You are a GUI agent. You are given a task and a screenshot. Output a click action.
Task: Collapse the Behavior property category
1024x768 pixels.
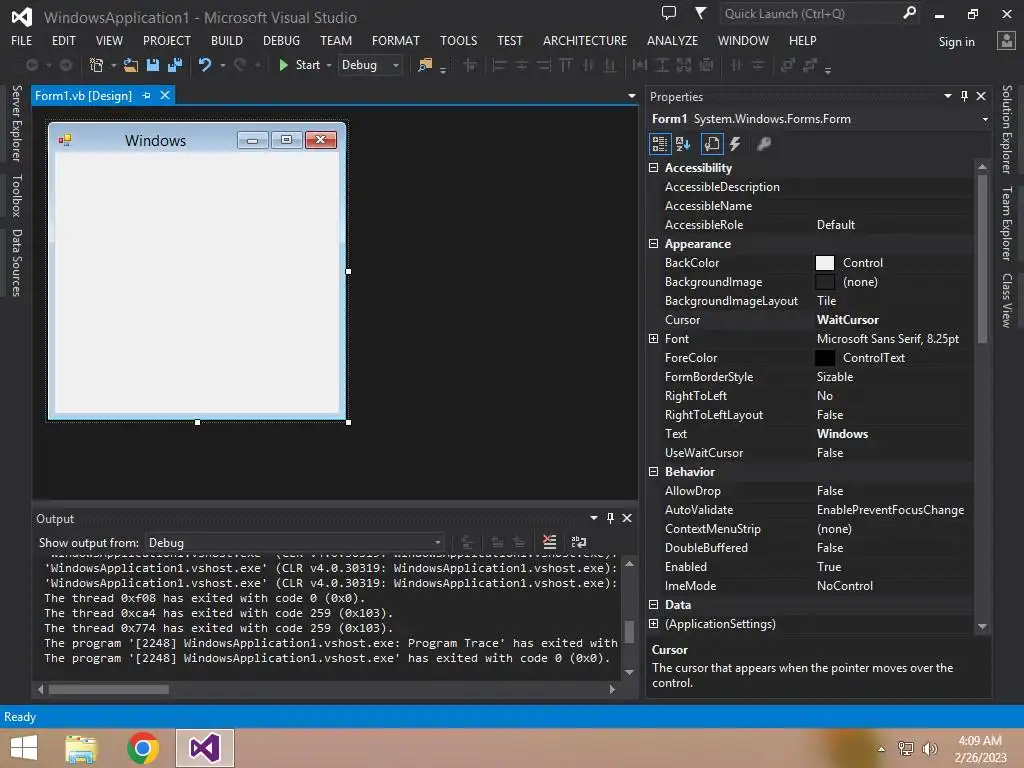(x=653, y=472)
